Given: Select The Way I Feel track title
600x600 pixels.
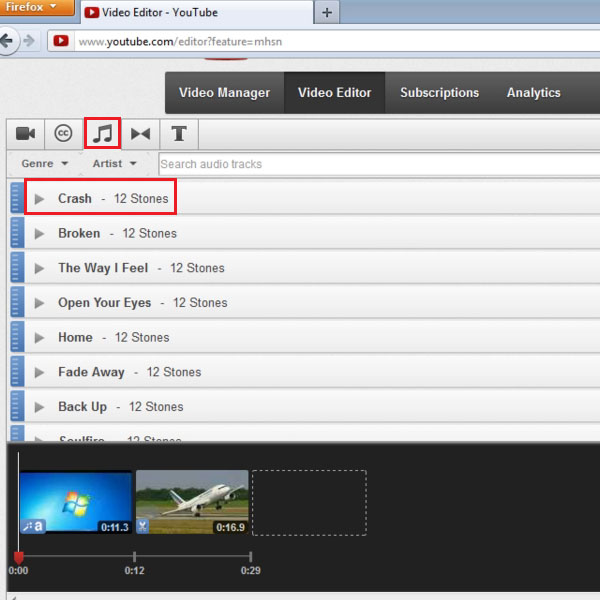Looking at the screenshot, I should [x=103, y=268].
